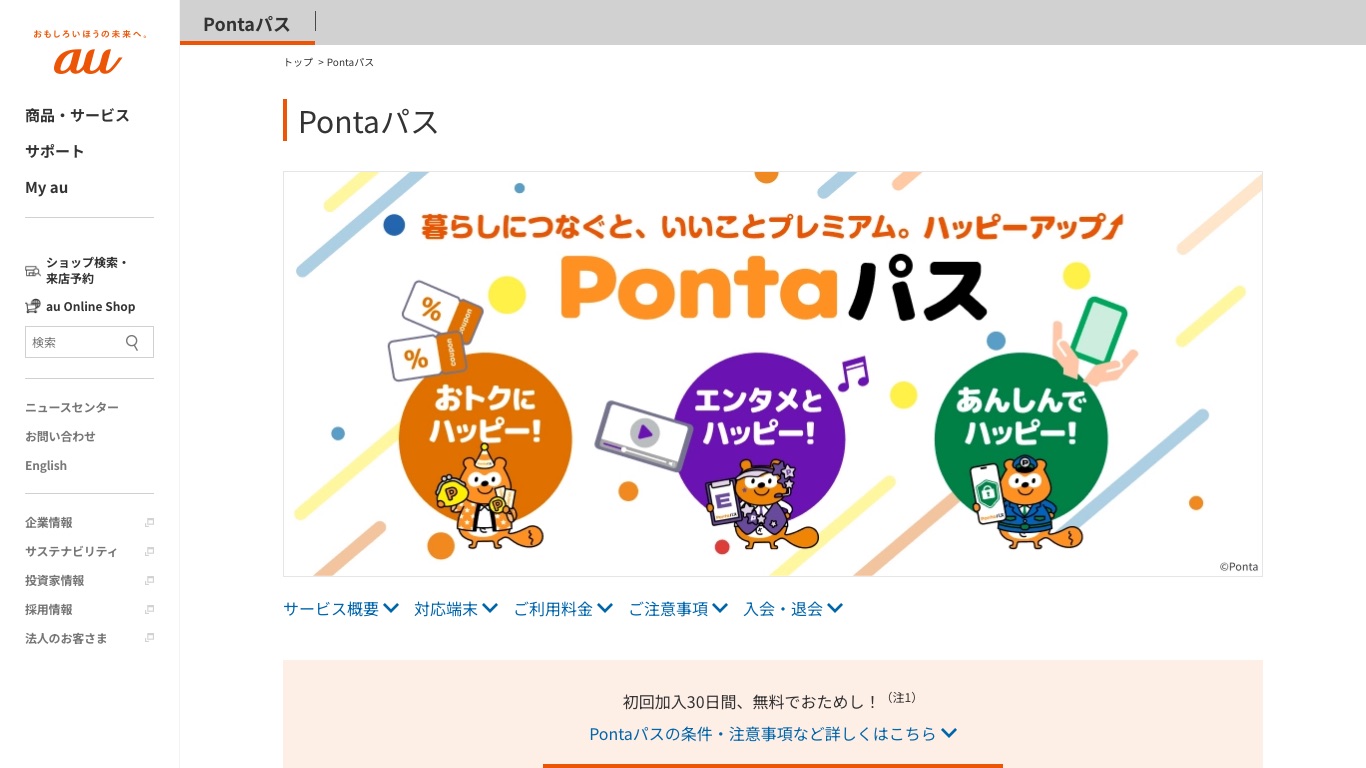
Task: Click the au Online Shop cart icon
Action: (33, 306)
